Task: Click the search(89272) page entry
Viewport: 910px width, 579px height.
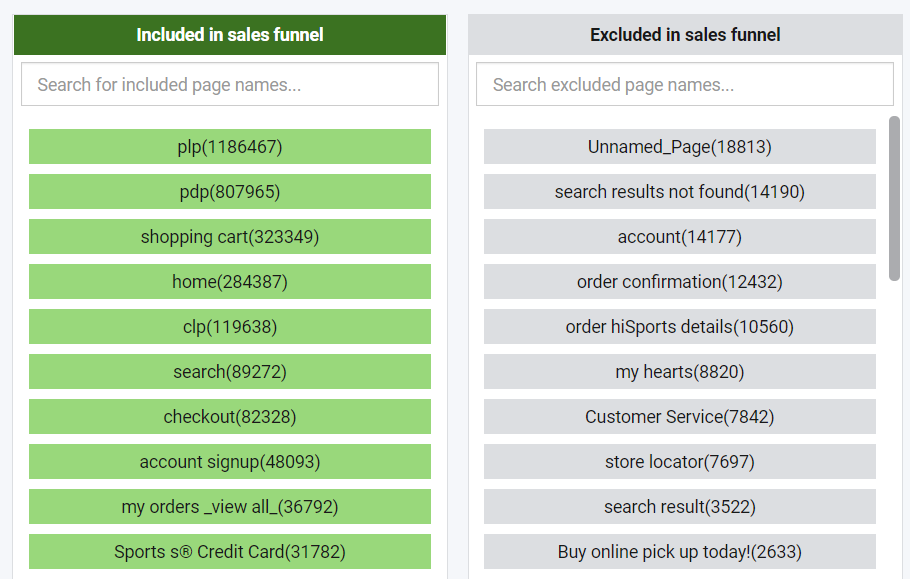Action: coord(230,371)
